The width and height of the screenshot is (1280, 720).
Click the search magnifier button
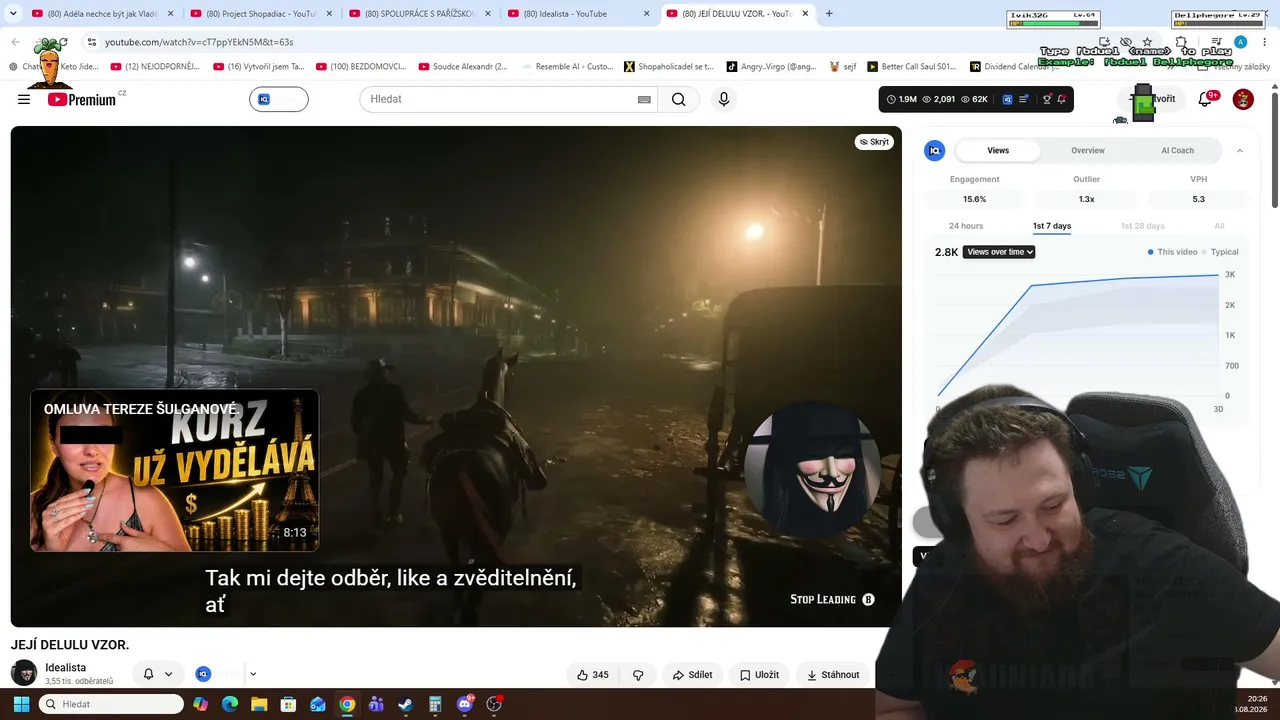678,99
